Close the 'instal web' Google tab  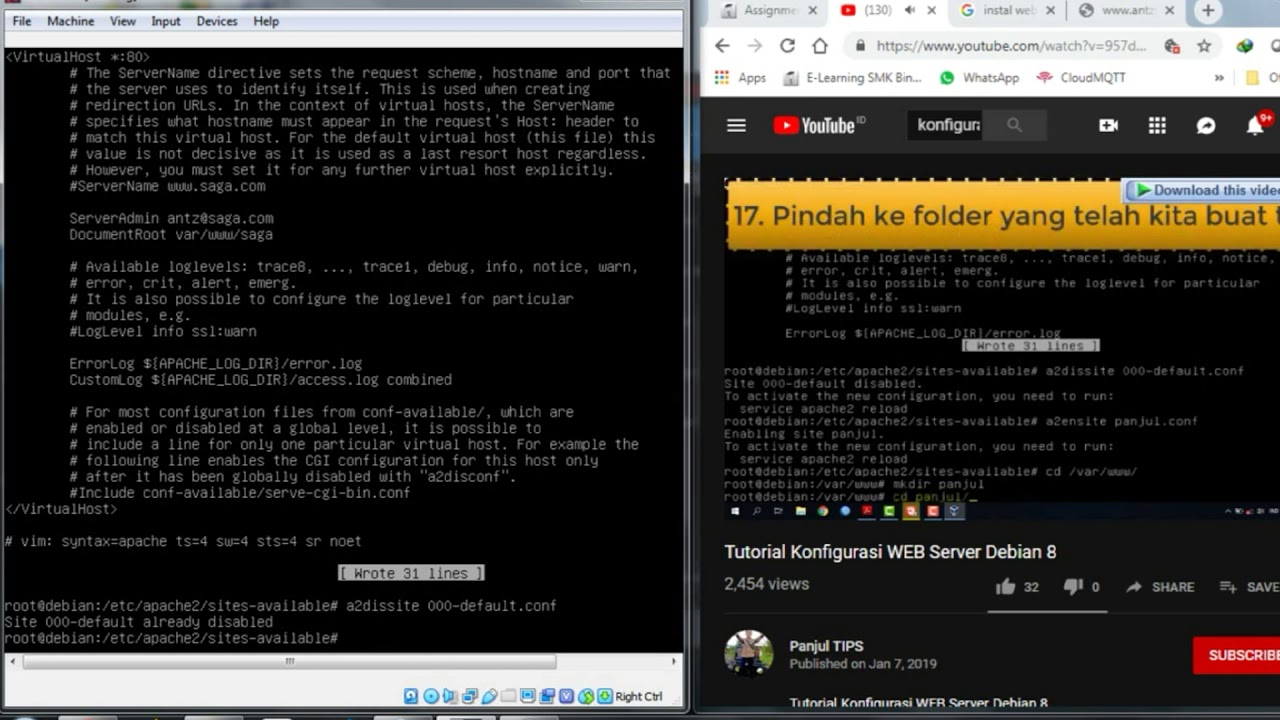[x=1052, y=11]
